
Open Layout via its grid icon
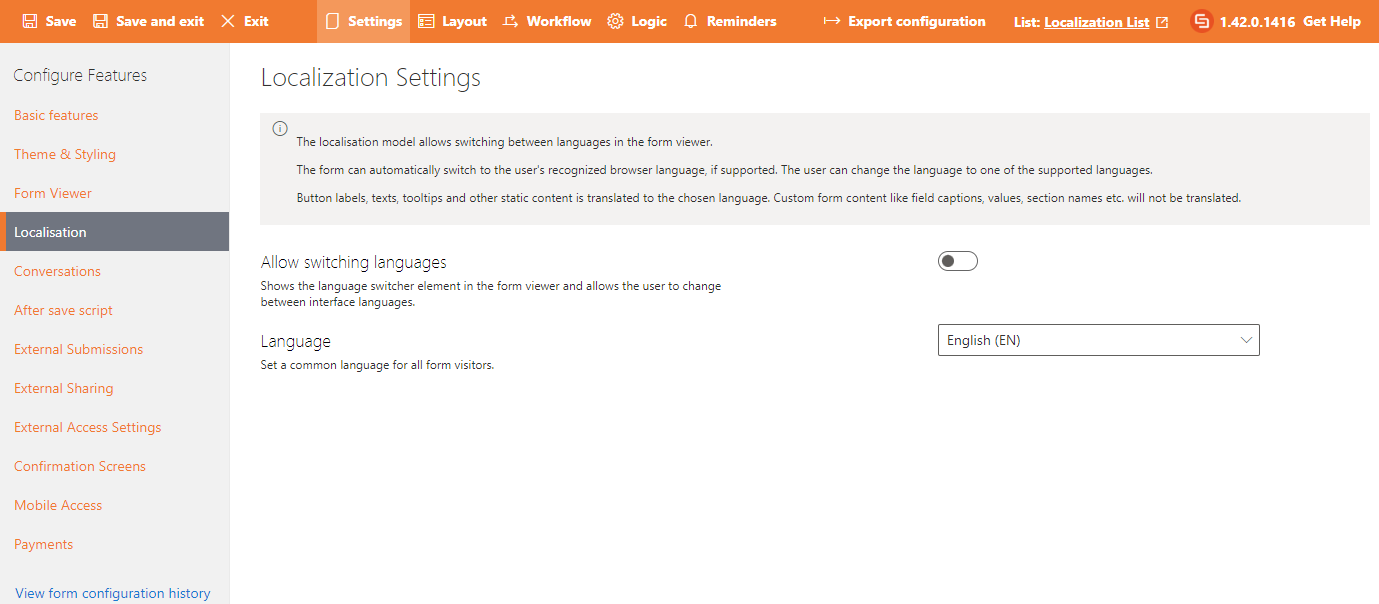[426, 21]
